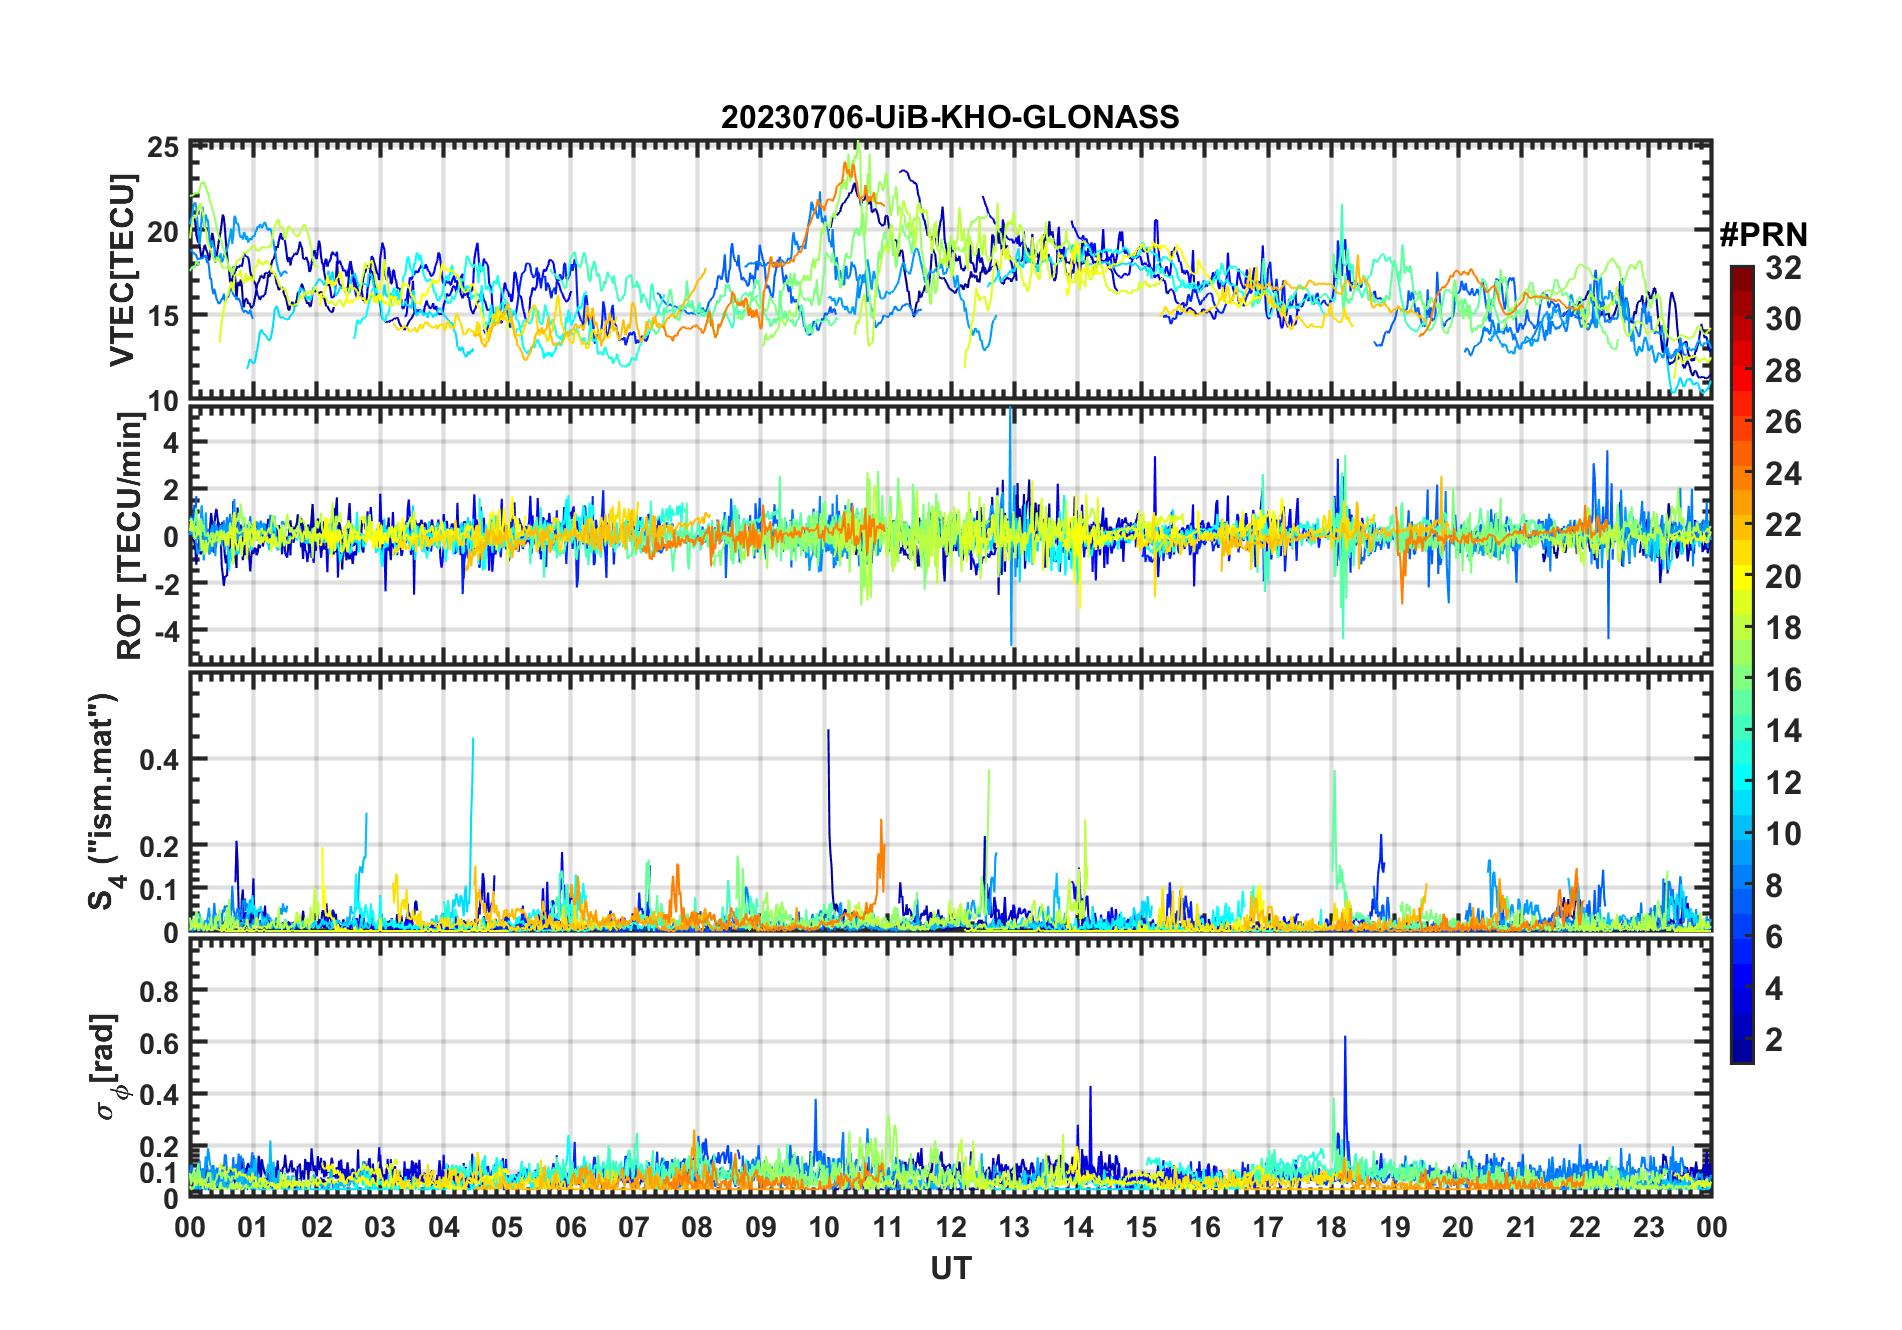
Task: Click x-axis tick label 18
Action: click(1331, 1227)
